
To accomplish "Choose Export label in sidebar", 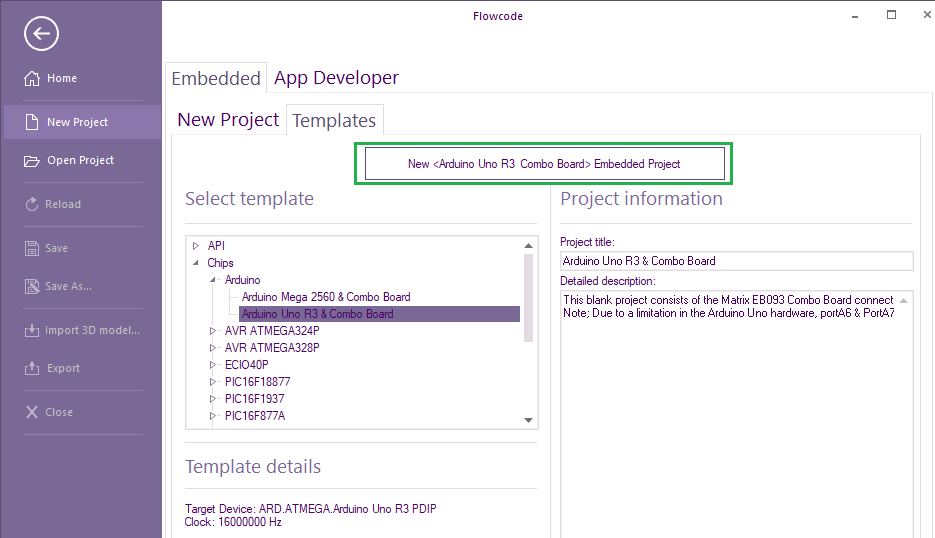I will (x=63, y=368).
